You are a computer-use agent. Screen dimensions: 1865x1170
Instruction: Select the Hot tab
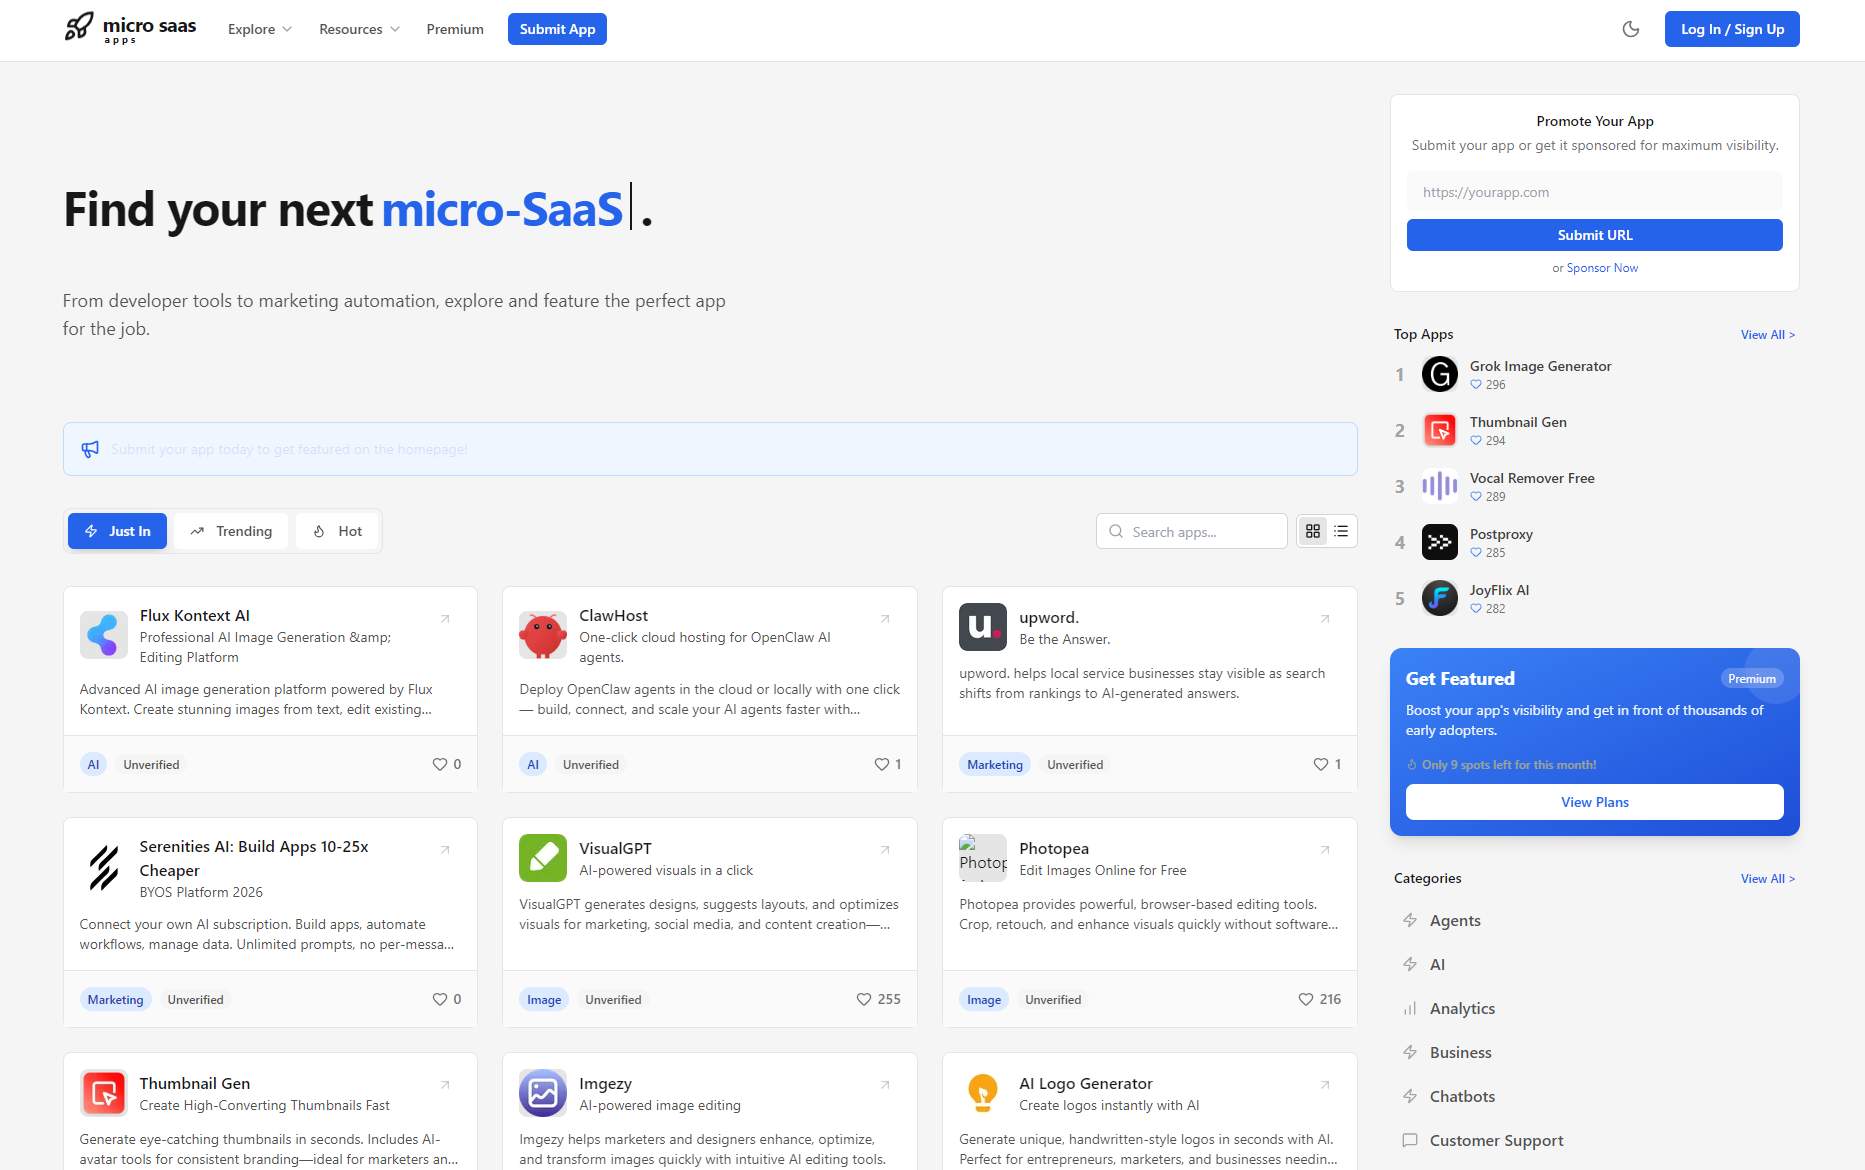338,531
